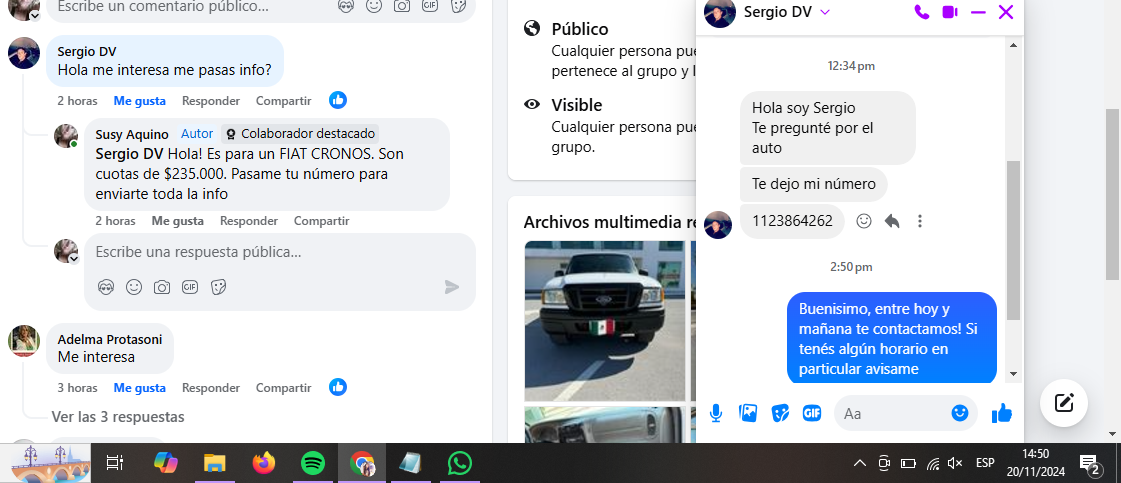Screen dimensions: 1121x483
Task: Open Firefox from the taskbar
Action: point(264,463)
